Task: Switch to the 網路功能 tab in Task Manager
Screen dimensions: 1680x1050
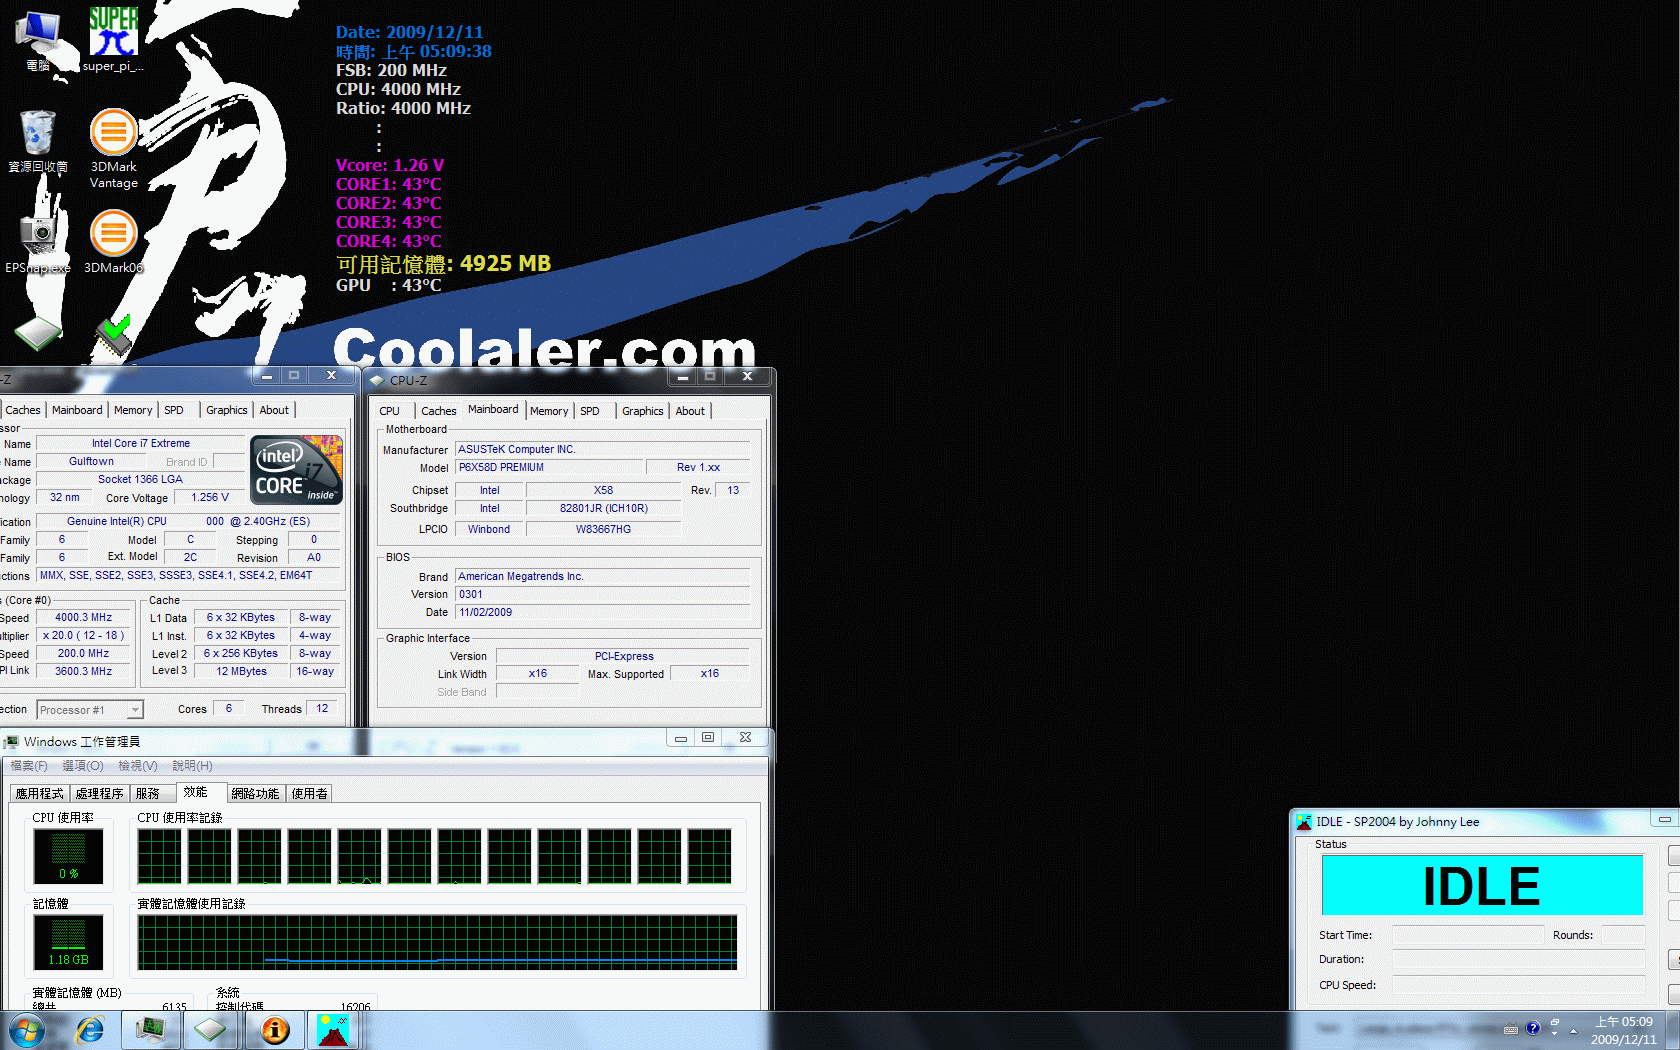Action: [x=256, y=793]
